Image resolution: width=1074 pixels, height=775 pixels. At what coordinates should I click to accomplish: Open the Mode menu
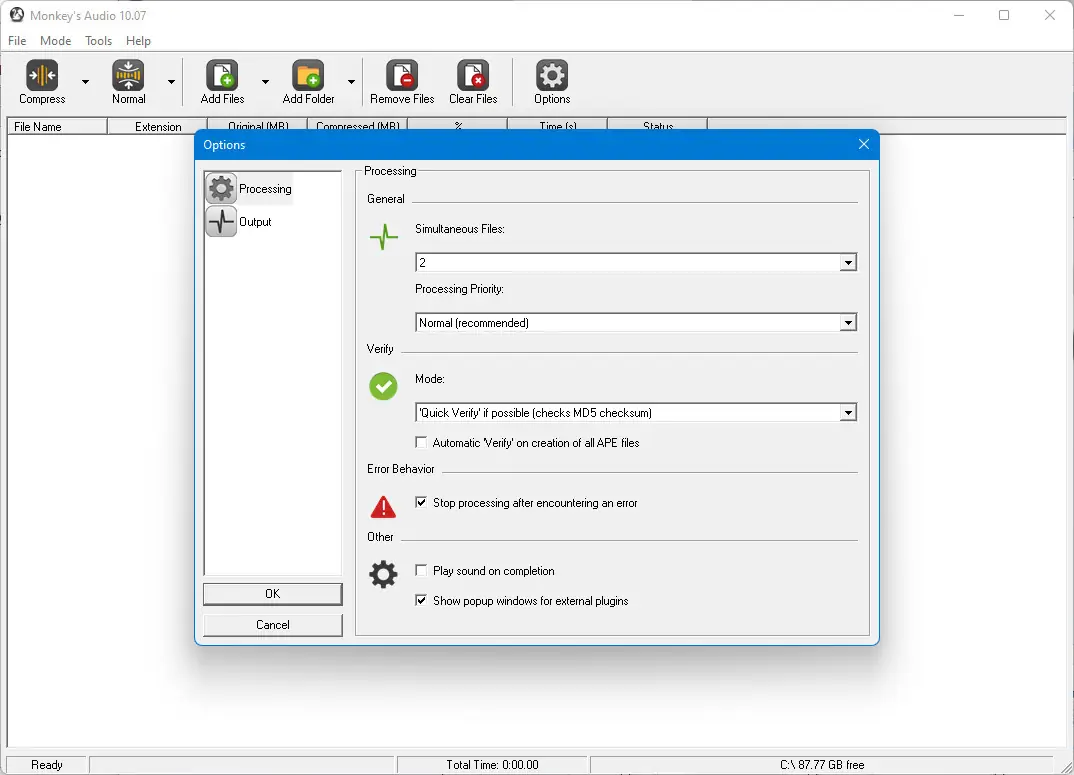pos(55,40)
